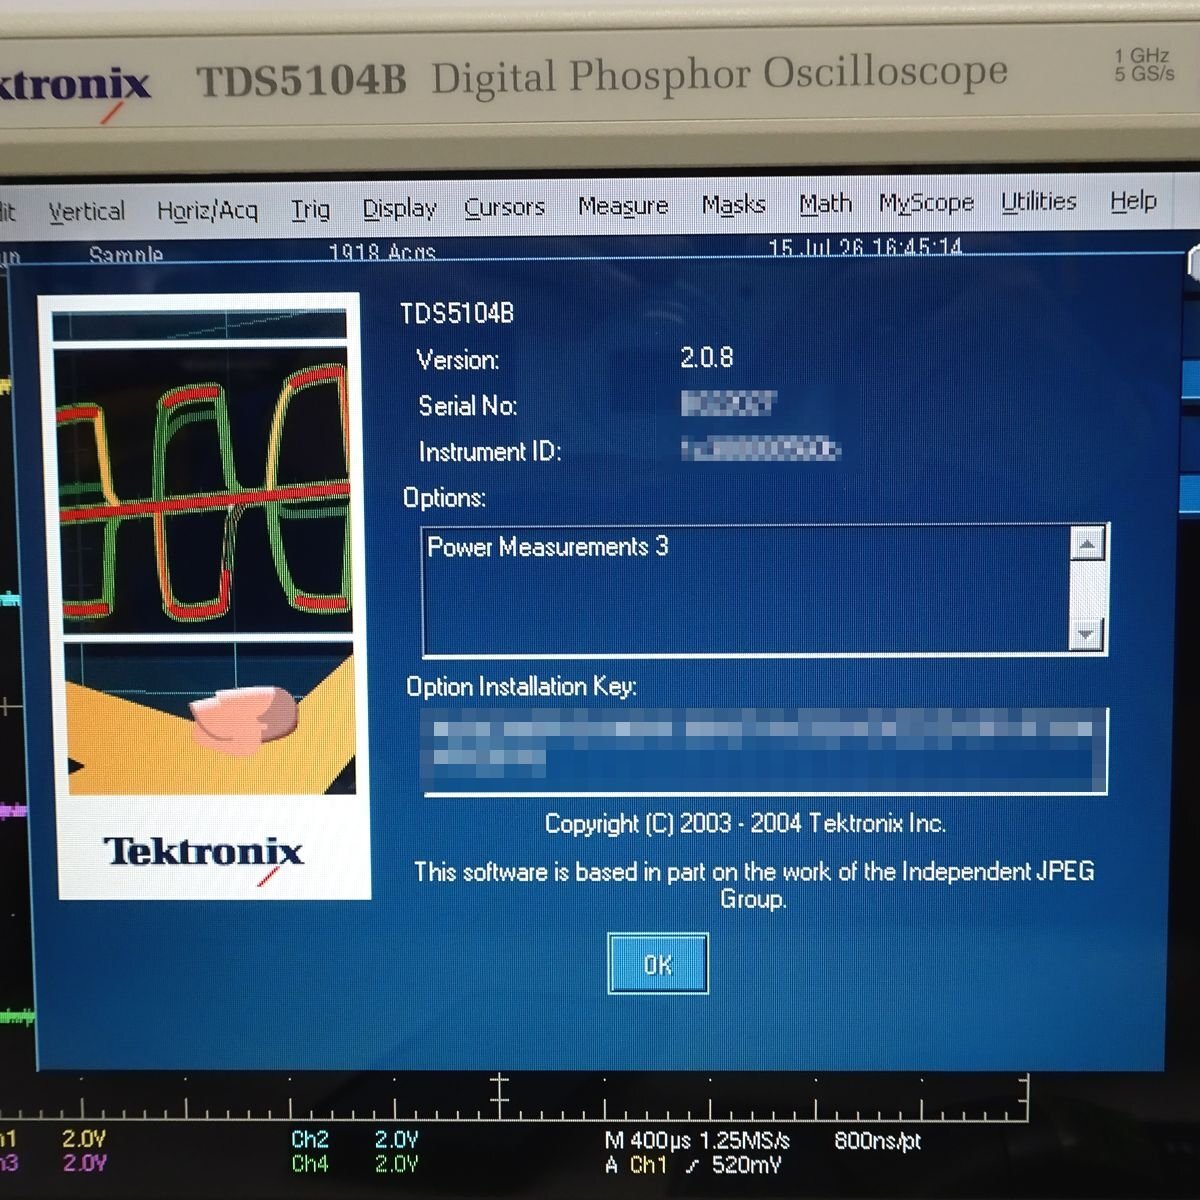Click the Ch2 2.0V readout

point(354,1139)
